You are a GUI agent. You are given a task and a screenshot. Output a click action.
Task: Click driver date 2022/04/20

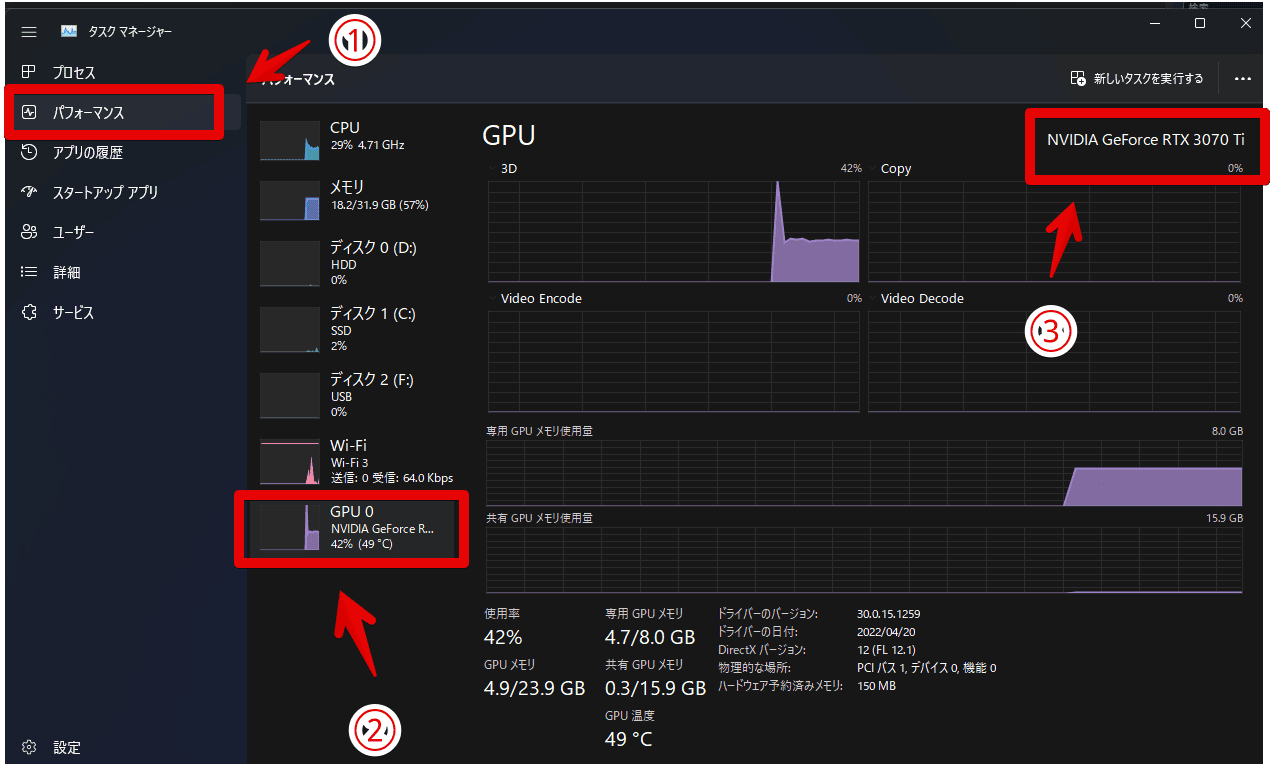click(x=886, y=632)
